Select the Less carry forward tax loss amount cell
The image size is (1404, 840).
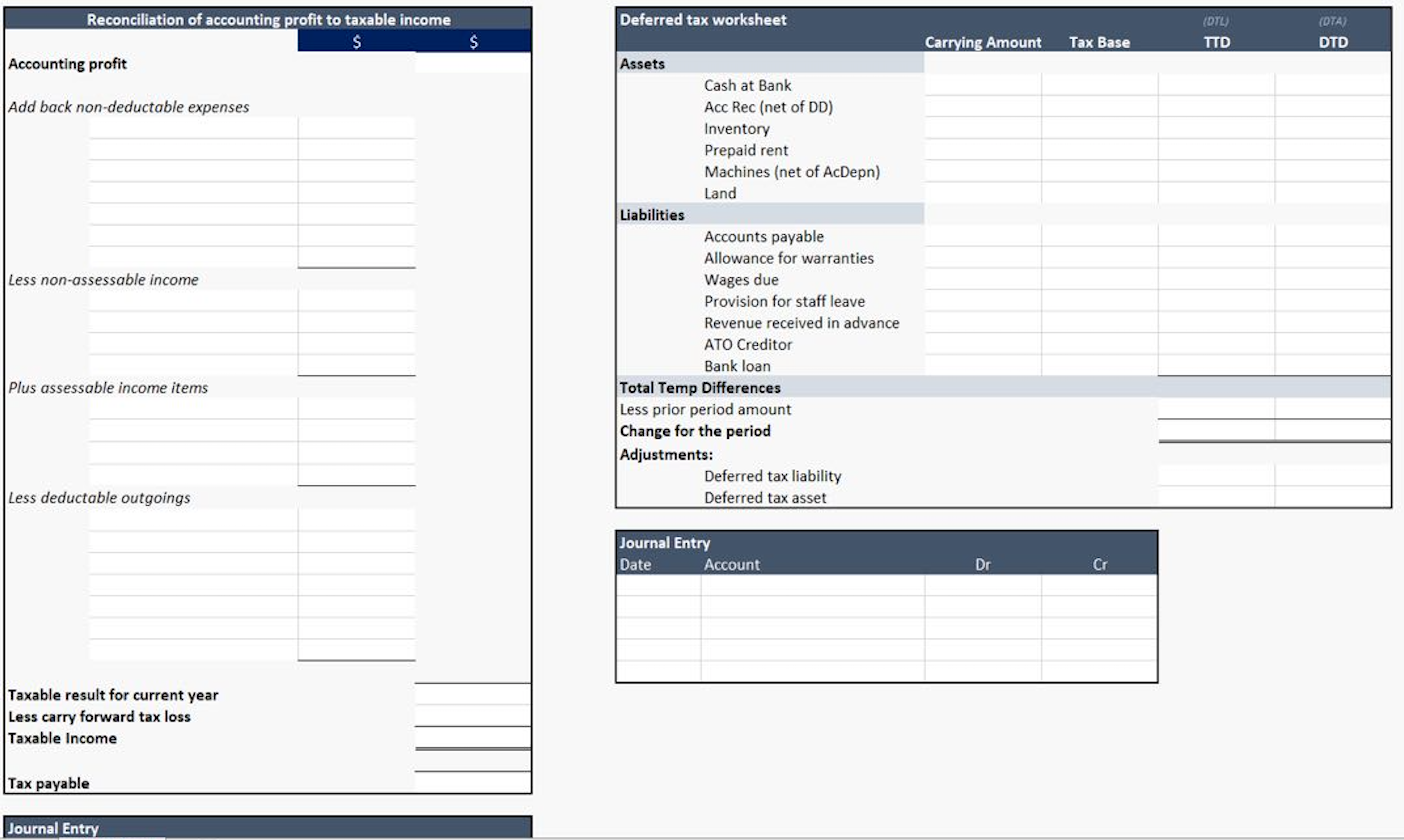click(x=473, y=716)
